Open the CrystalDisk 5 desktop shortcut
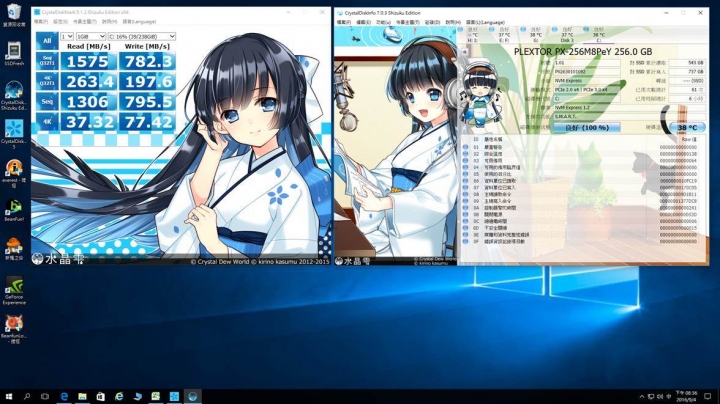Screen dimensions: 720x404 pyautogui.click(x=14, y=134)
